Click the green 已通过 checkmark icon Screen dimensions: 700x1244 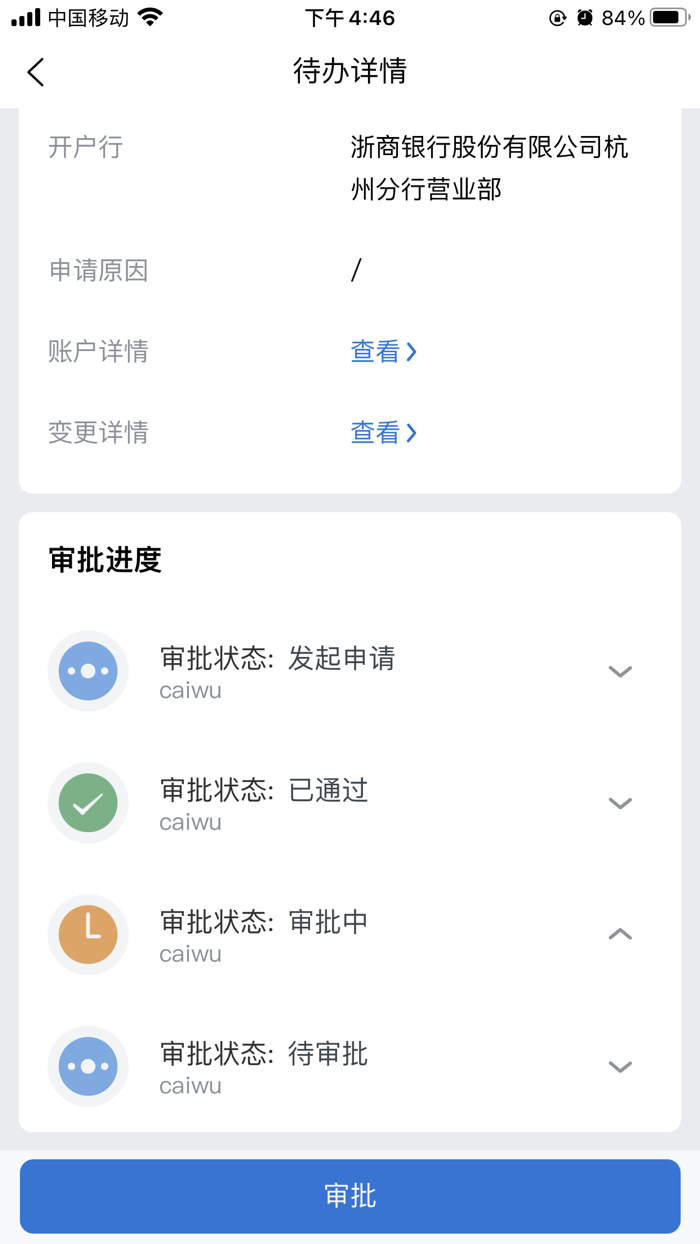(x=88, y=803)
